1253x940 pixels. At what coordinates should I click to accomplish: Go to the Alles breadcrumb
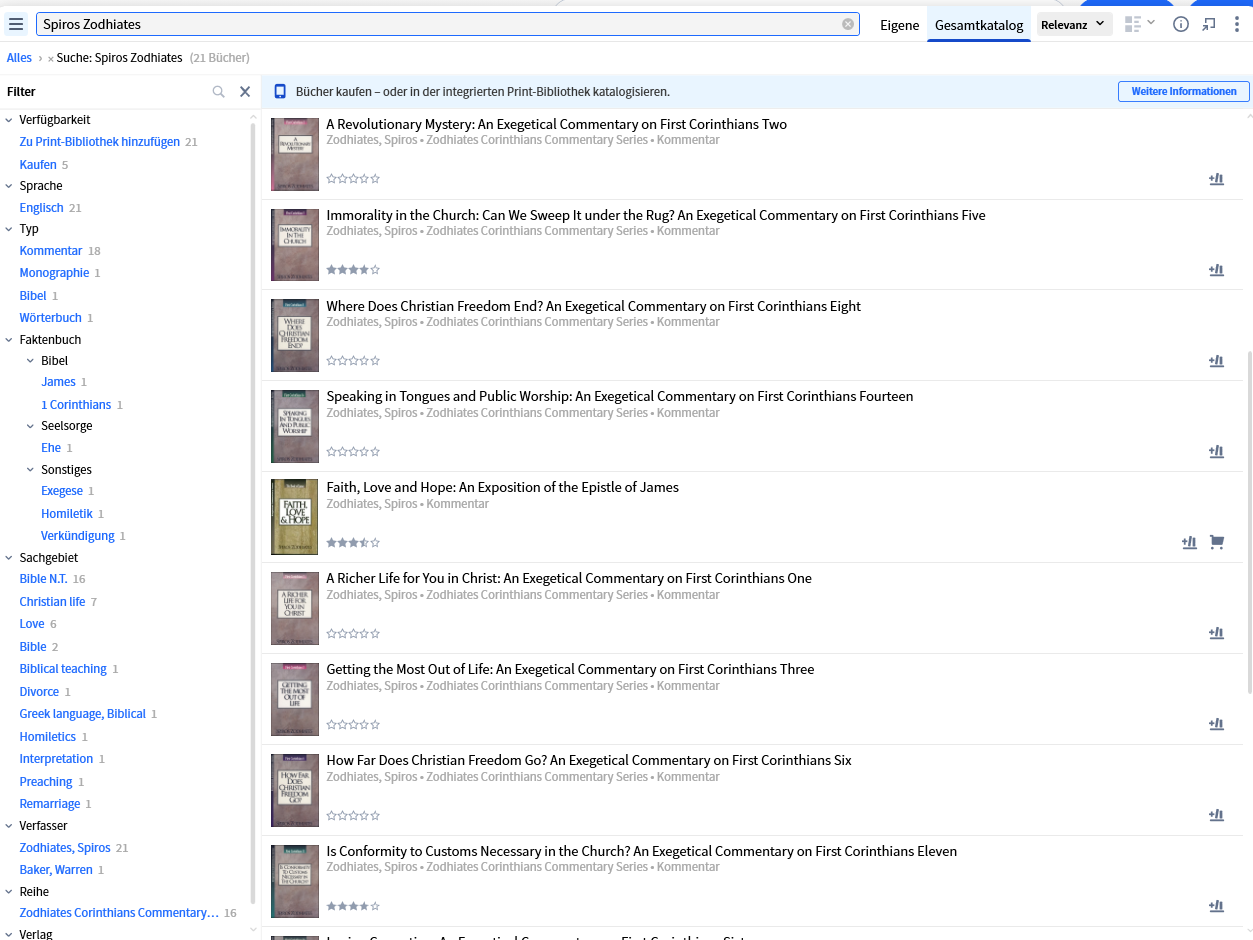click(19, 58)
